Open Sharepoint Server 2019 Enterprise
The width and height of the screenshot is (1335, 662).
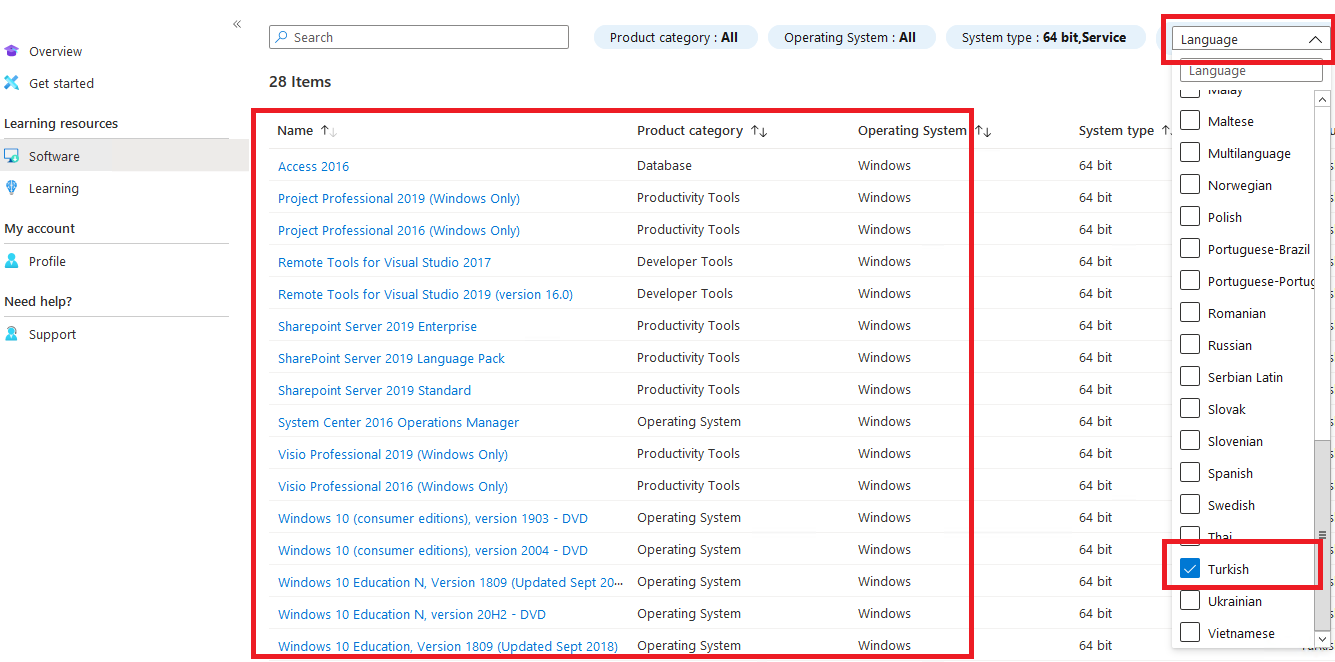377,326
